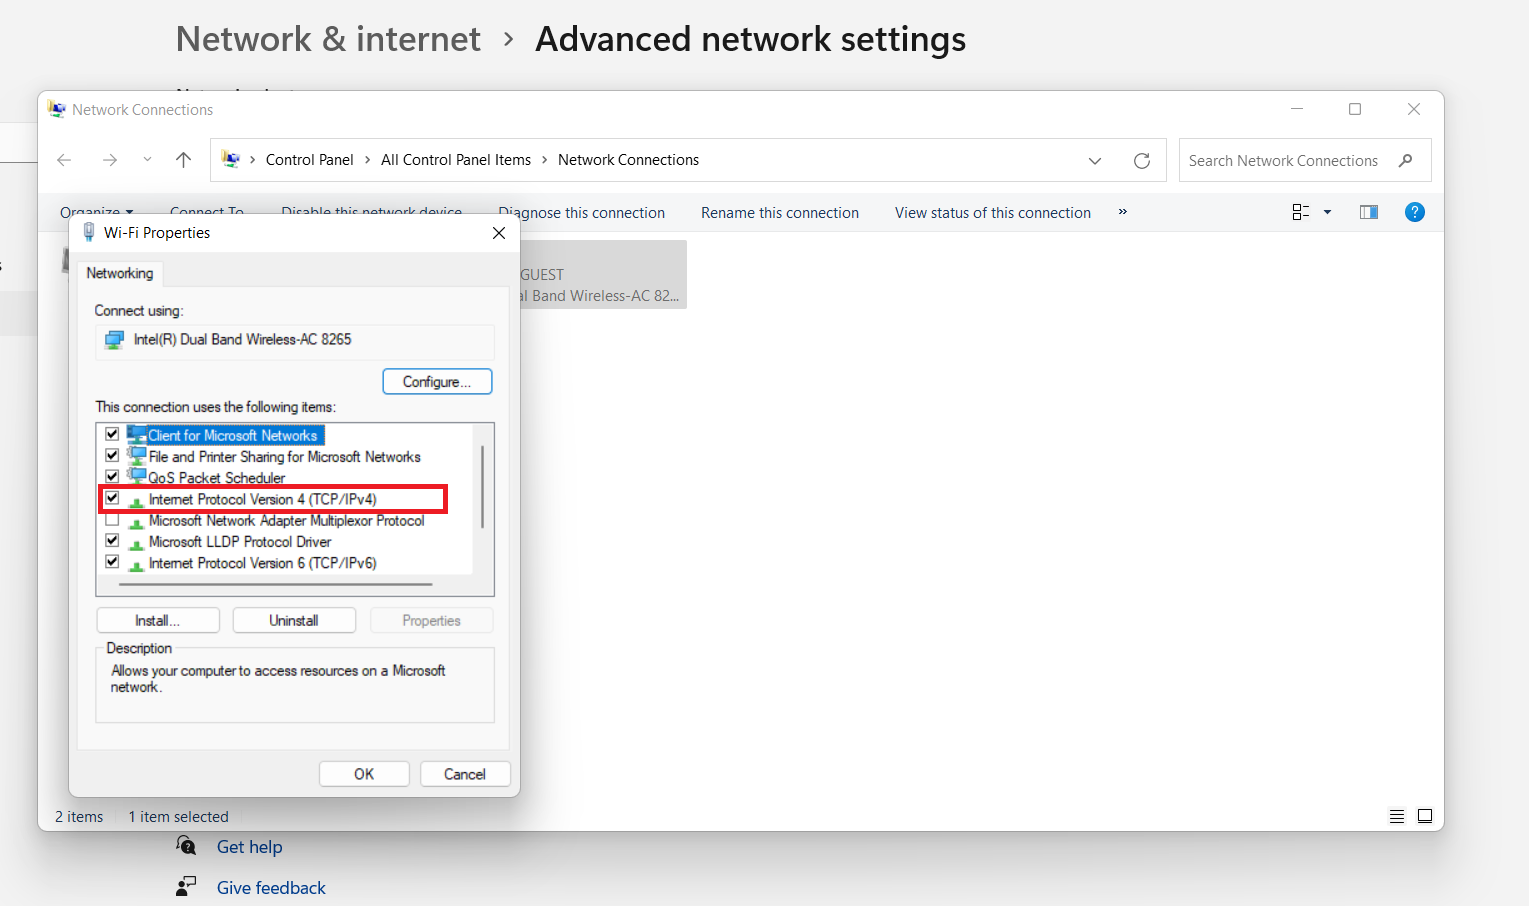This screenshot has height=906, width=1529.
Task: Click Rename this connection
Action: (x=780, y=213)
